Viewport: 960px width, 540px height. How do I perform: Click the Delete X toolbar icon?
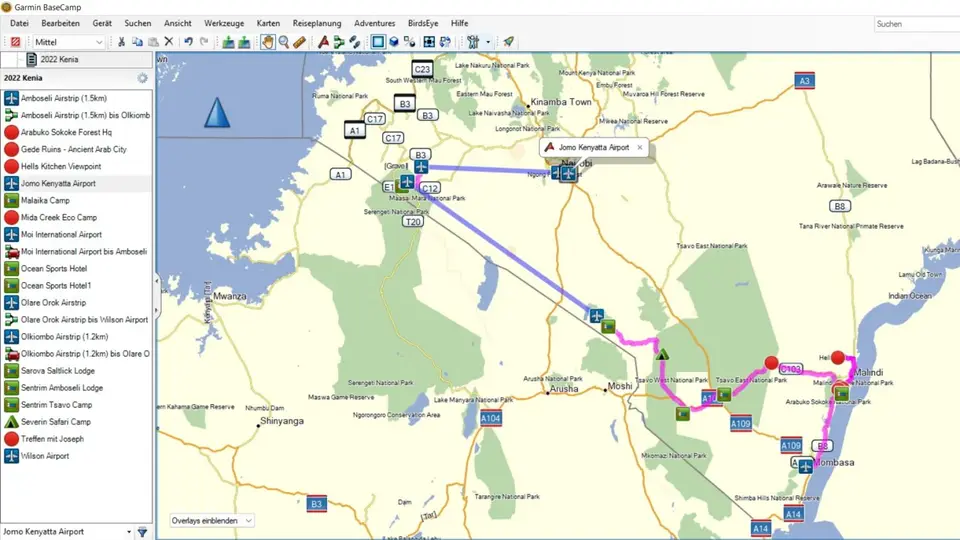pos(169,42)
